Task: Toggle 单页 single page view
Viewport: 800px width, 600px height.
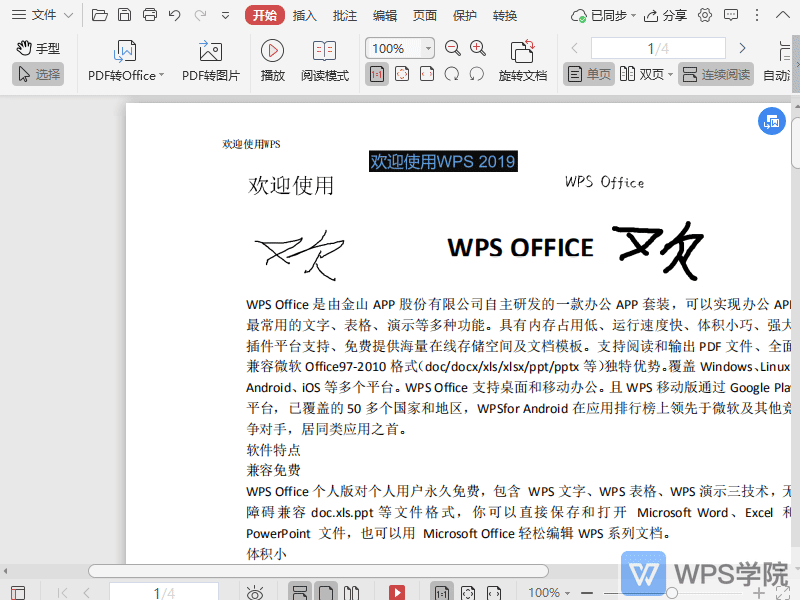Action: tap(588, 73)
